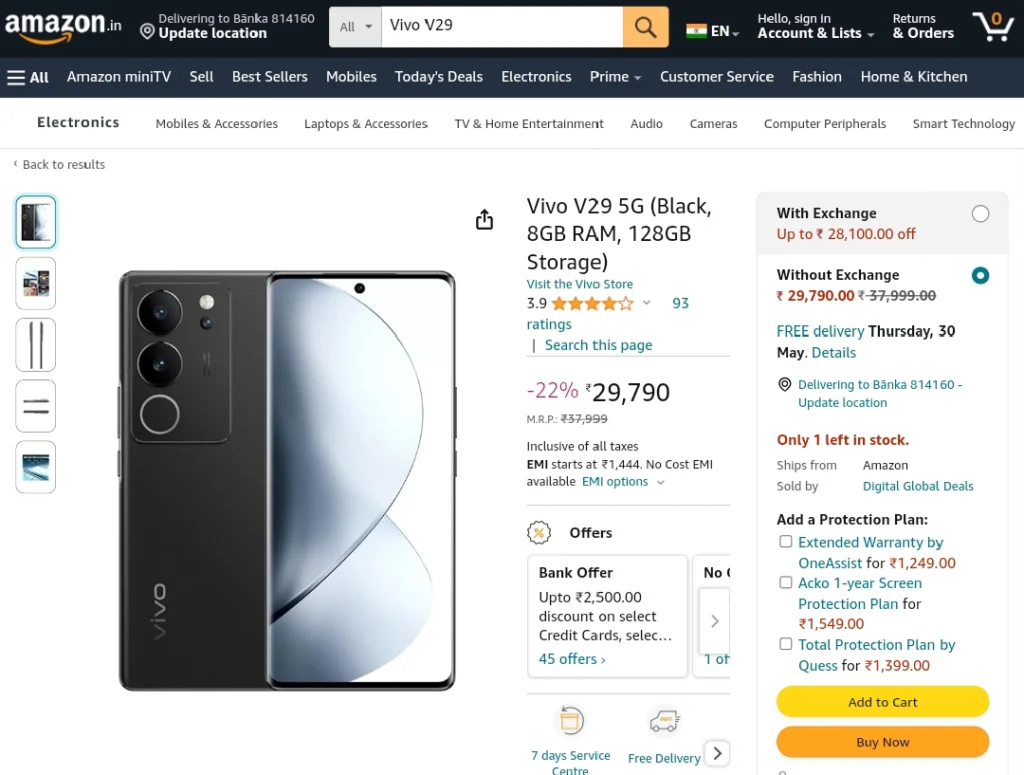
Task: Check Acko 1-year Screen Protection Plan
Action: tap(786, 582)
